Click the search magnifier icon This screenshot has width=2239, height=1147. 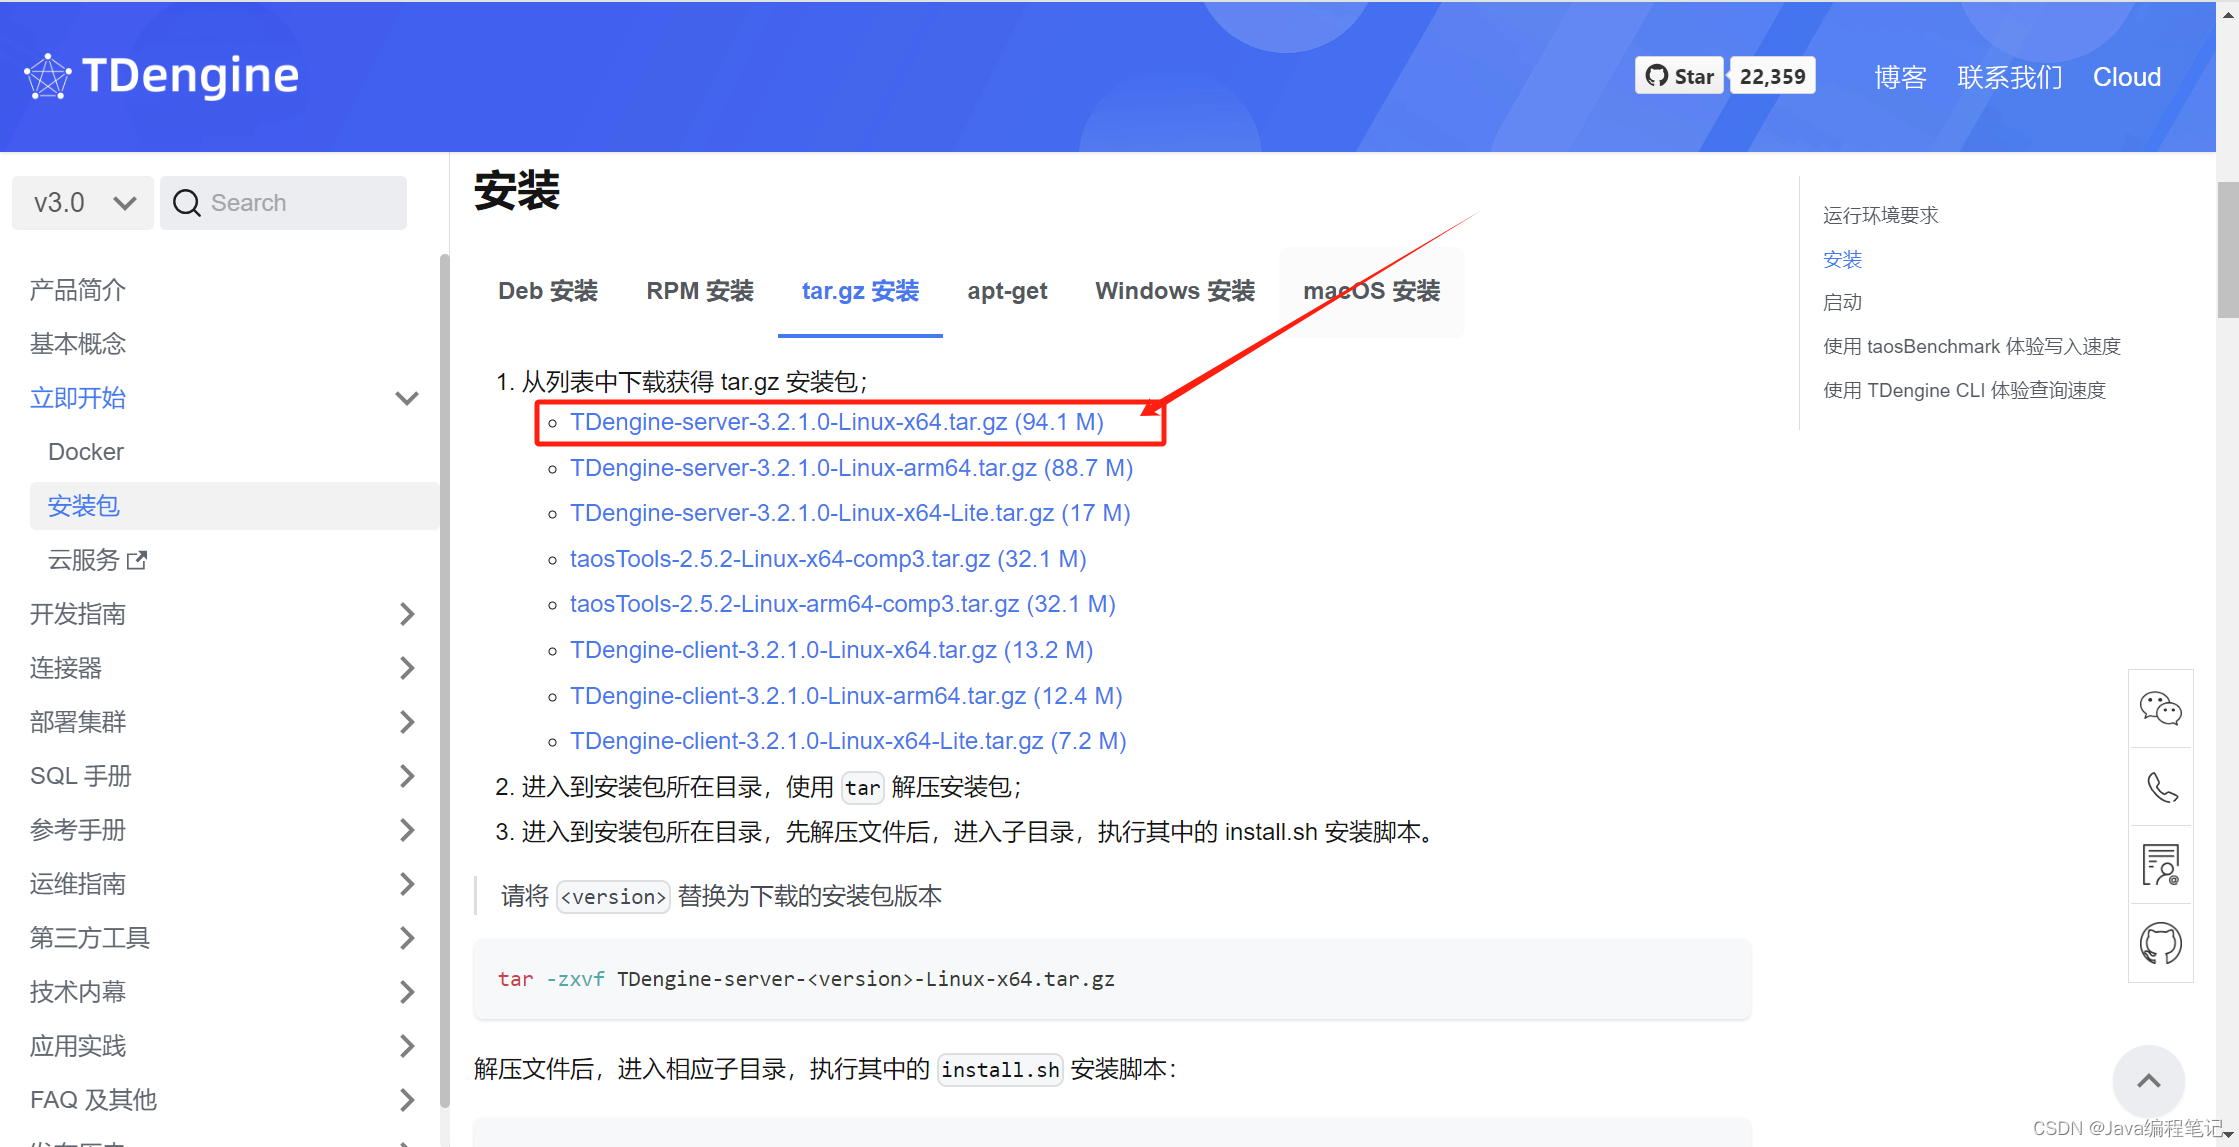186,202
